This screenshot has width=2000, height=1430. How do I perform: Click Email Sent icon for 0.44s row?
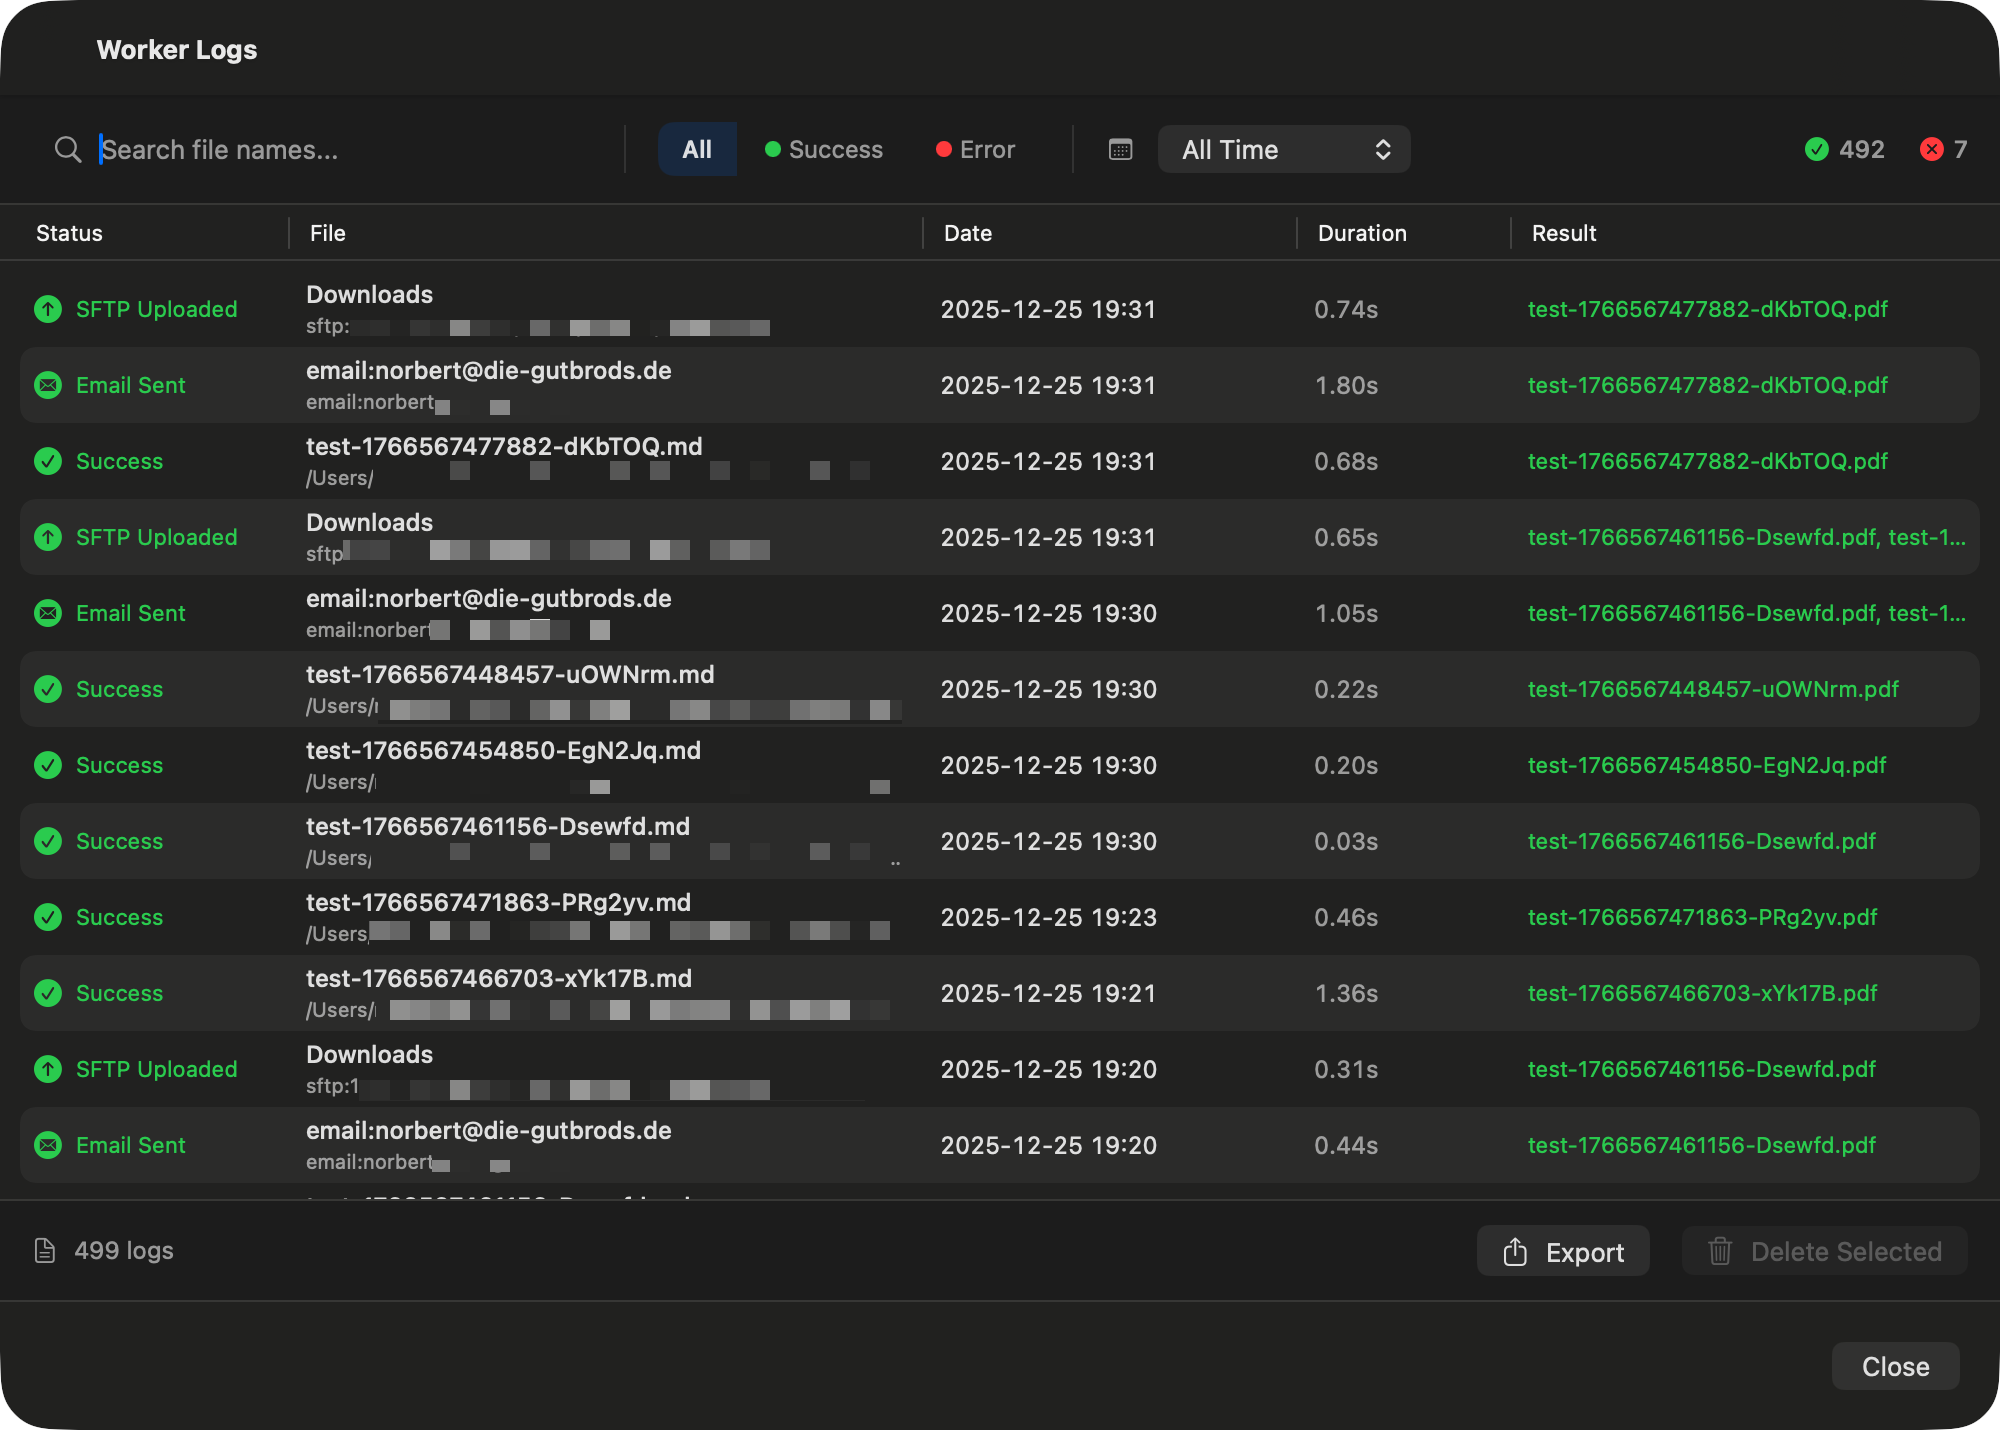[48, 1145]
